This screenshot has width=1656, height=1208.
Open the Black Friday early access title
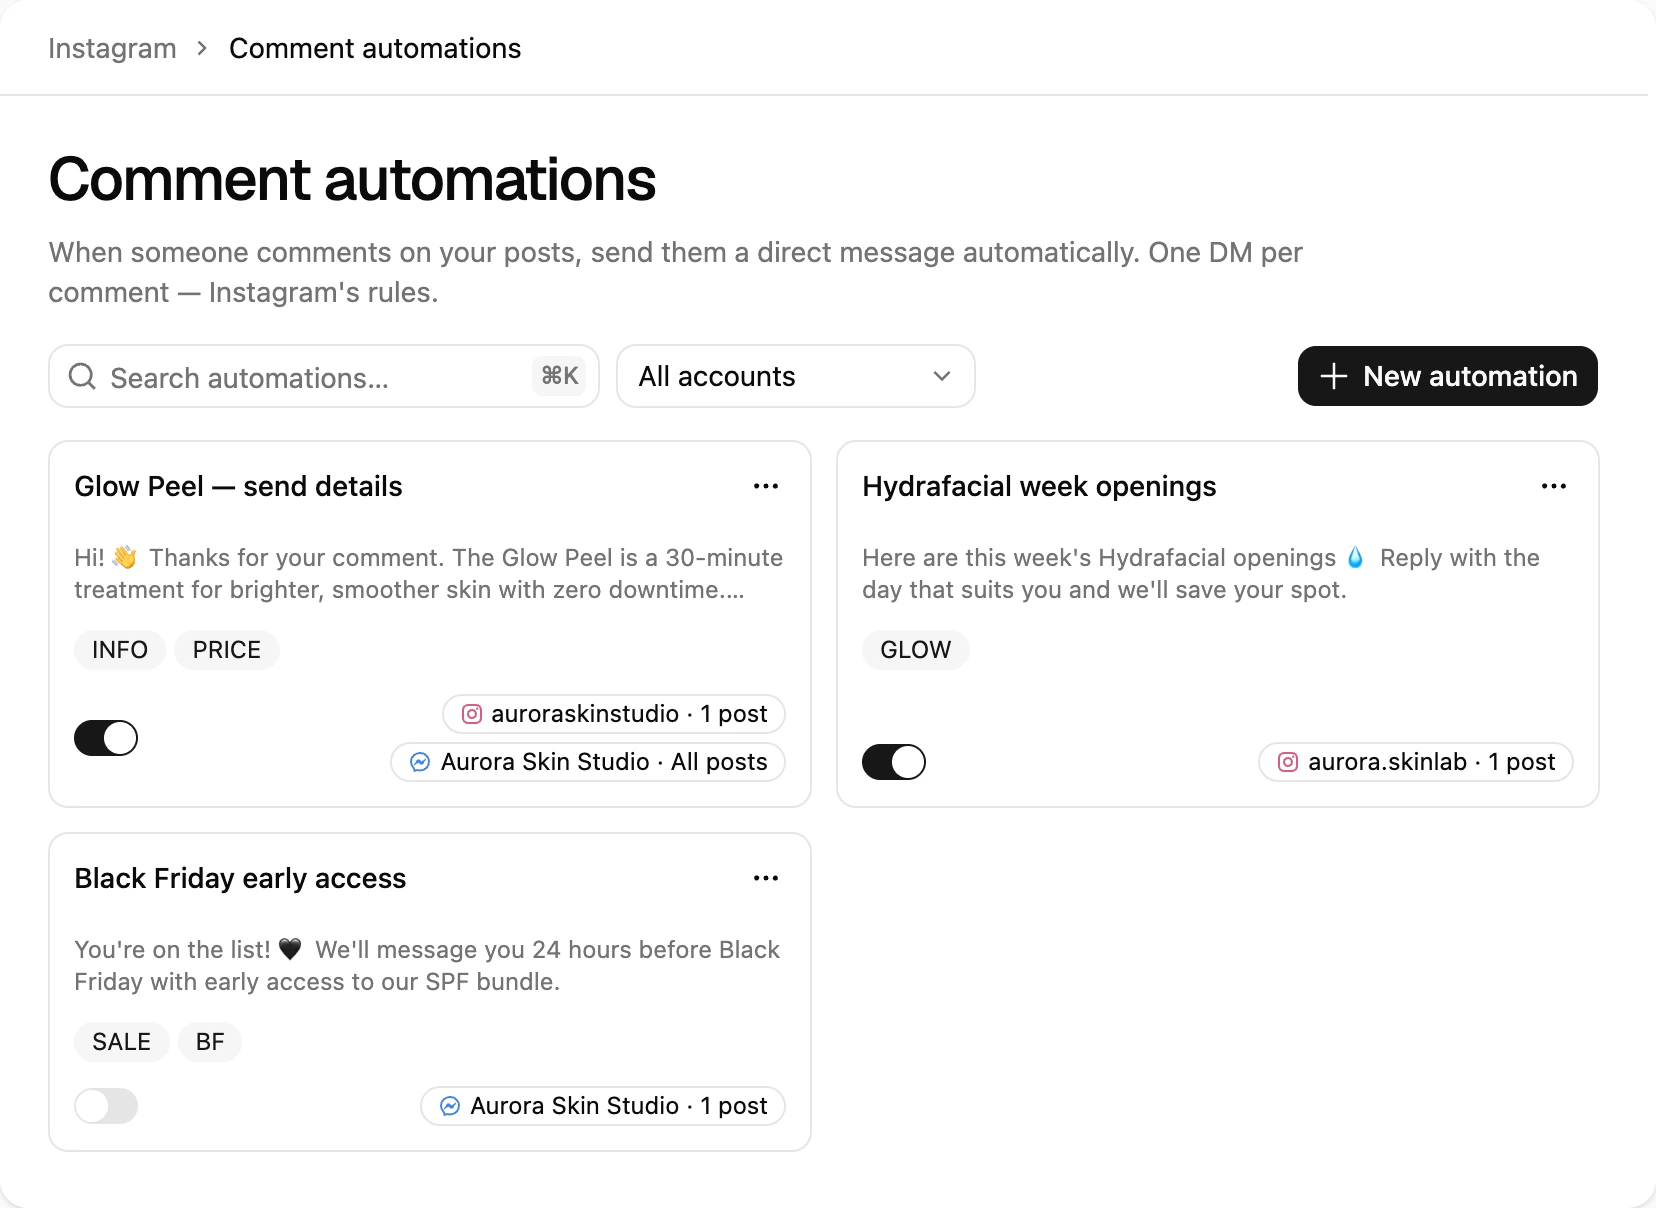[240, 878]
